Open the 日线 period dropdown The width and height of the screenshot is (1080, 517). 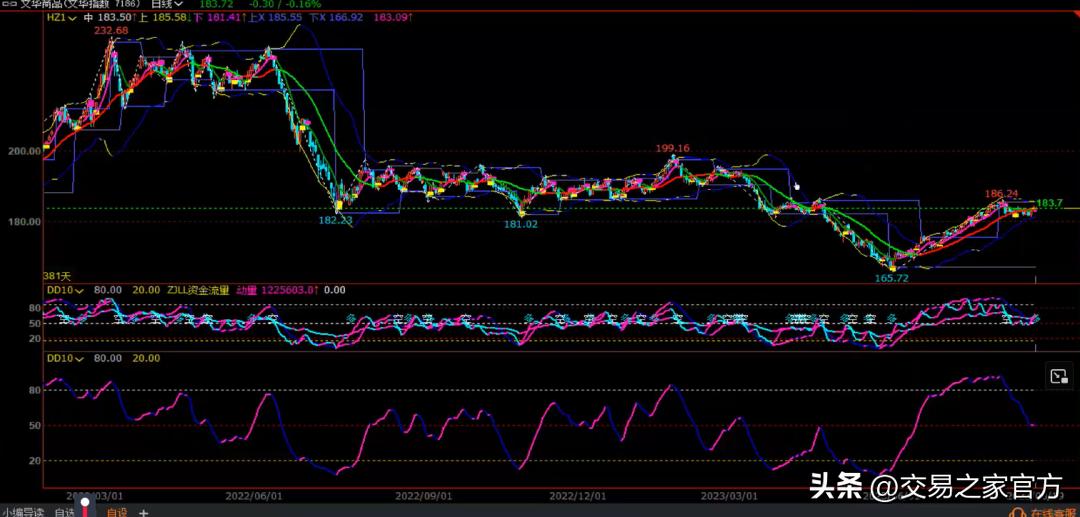click(x=167, y=4)
